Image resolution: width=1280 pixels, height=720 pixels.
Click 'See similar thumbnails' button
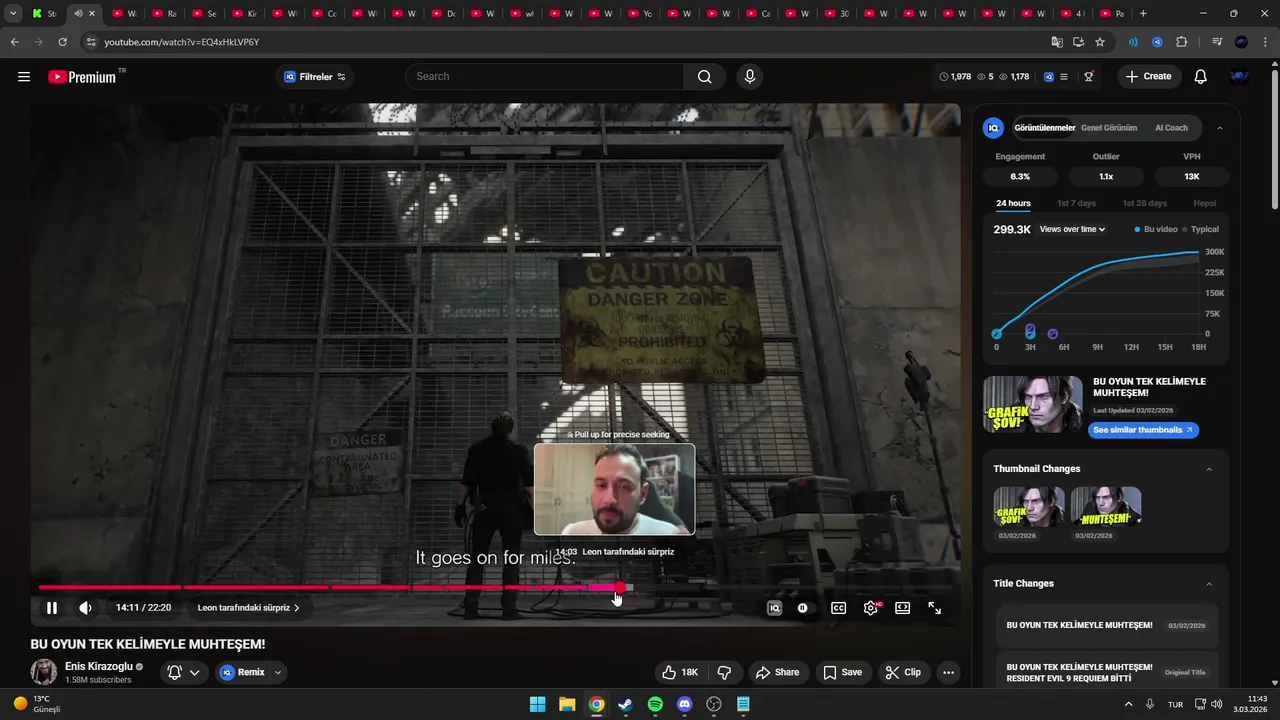(x=1143, y=430)
